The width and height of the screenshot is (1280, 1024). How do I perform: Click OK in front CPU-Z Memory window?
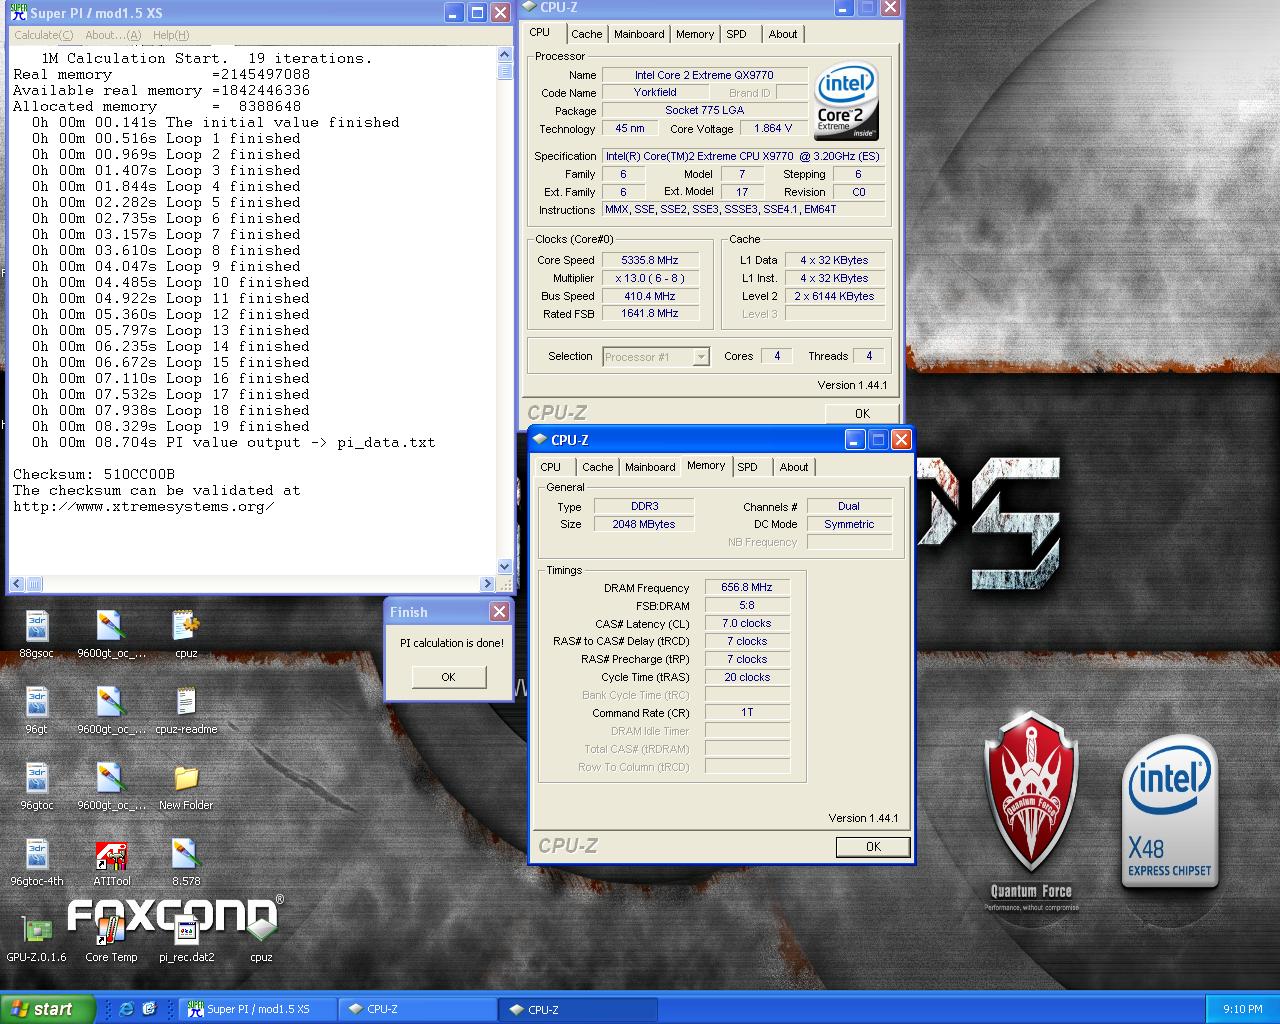pyautogui.click(x=873, y=846)
